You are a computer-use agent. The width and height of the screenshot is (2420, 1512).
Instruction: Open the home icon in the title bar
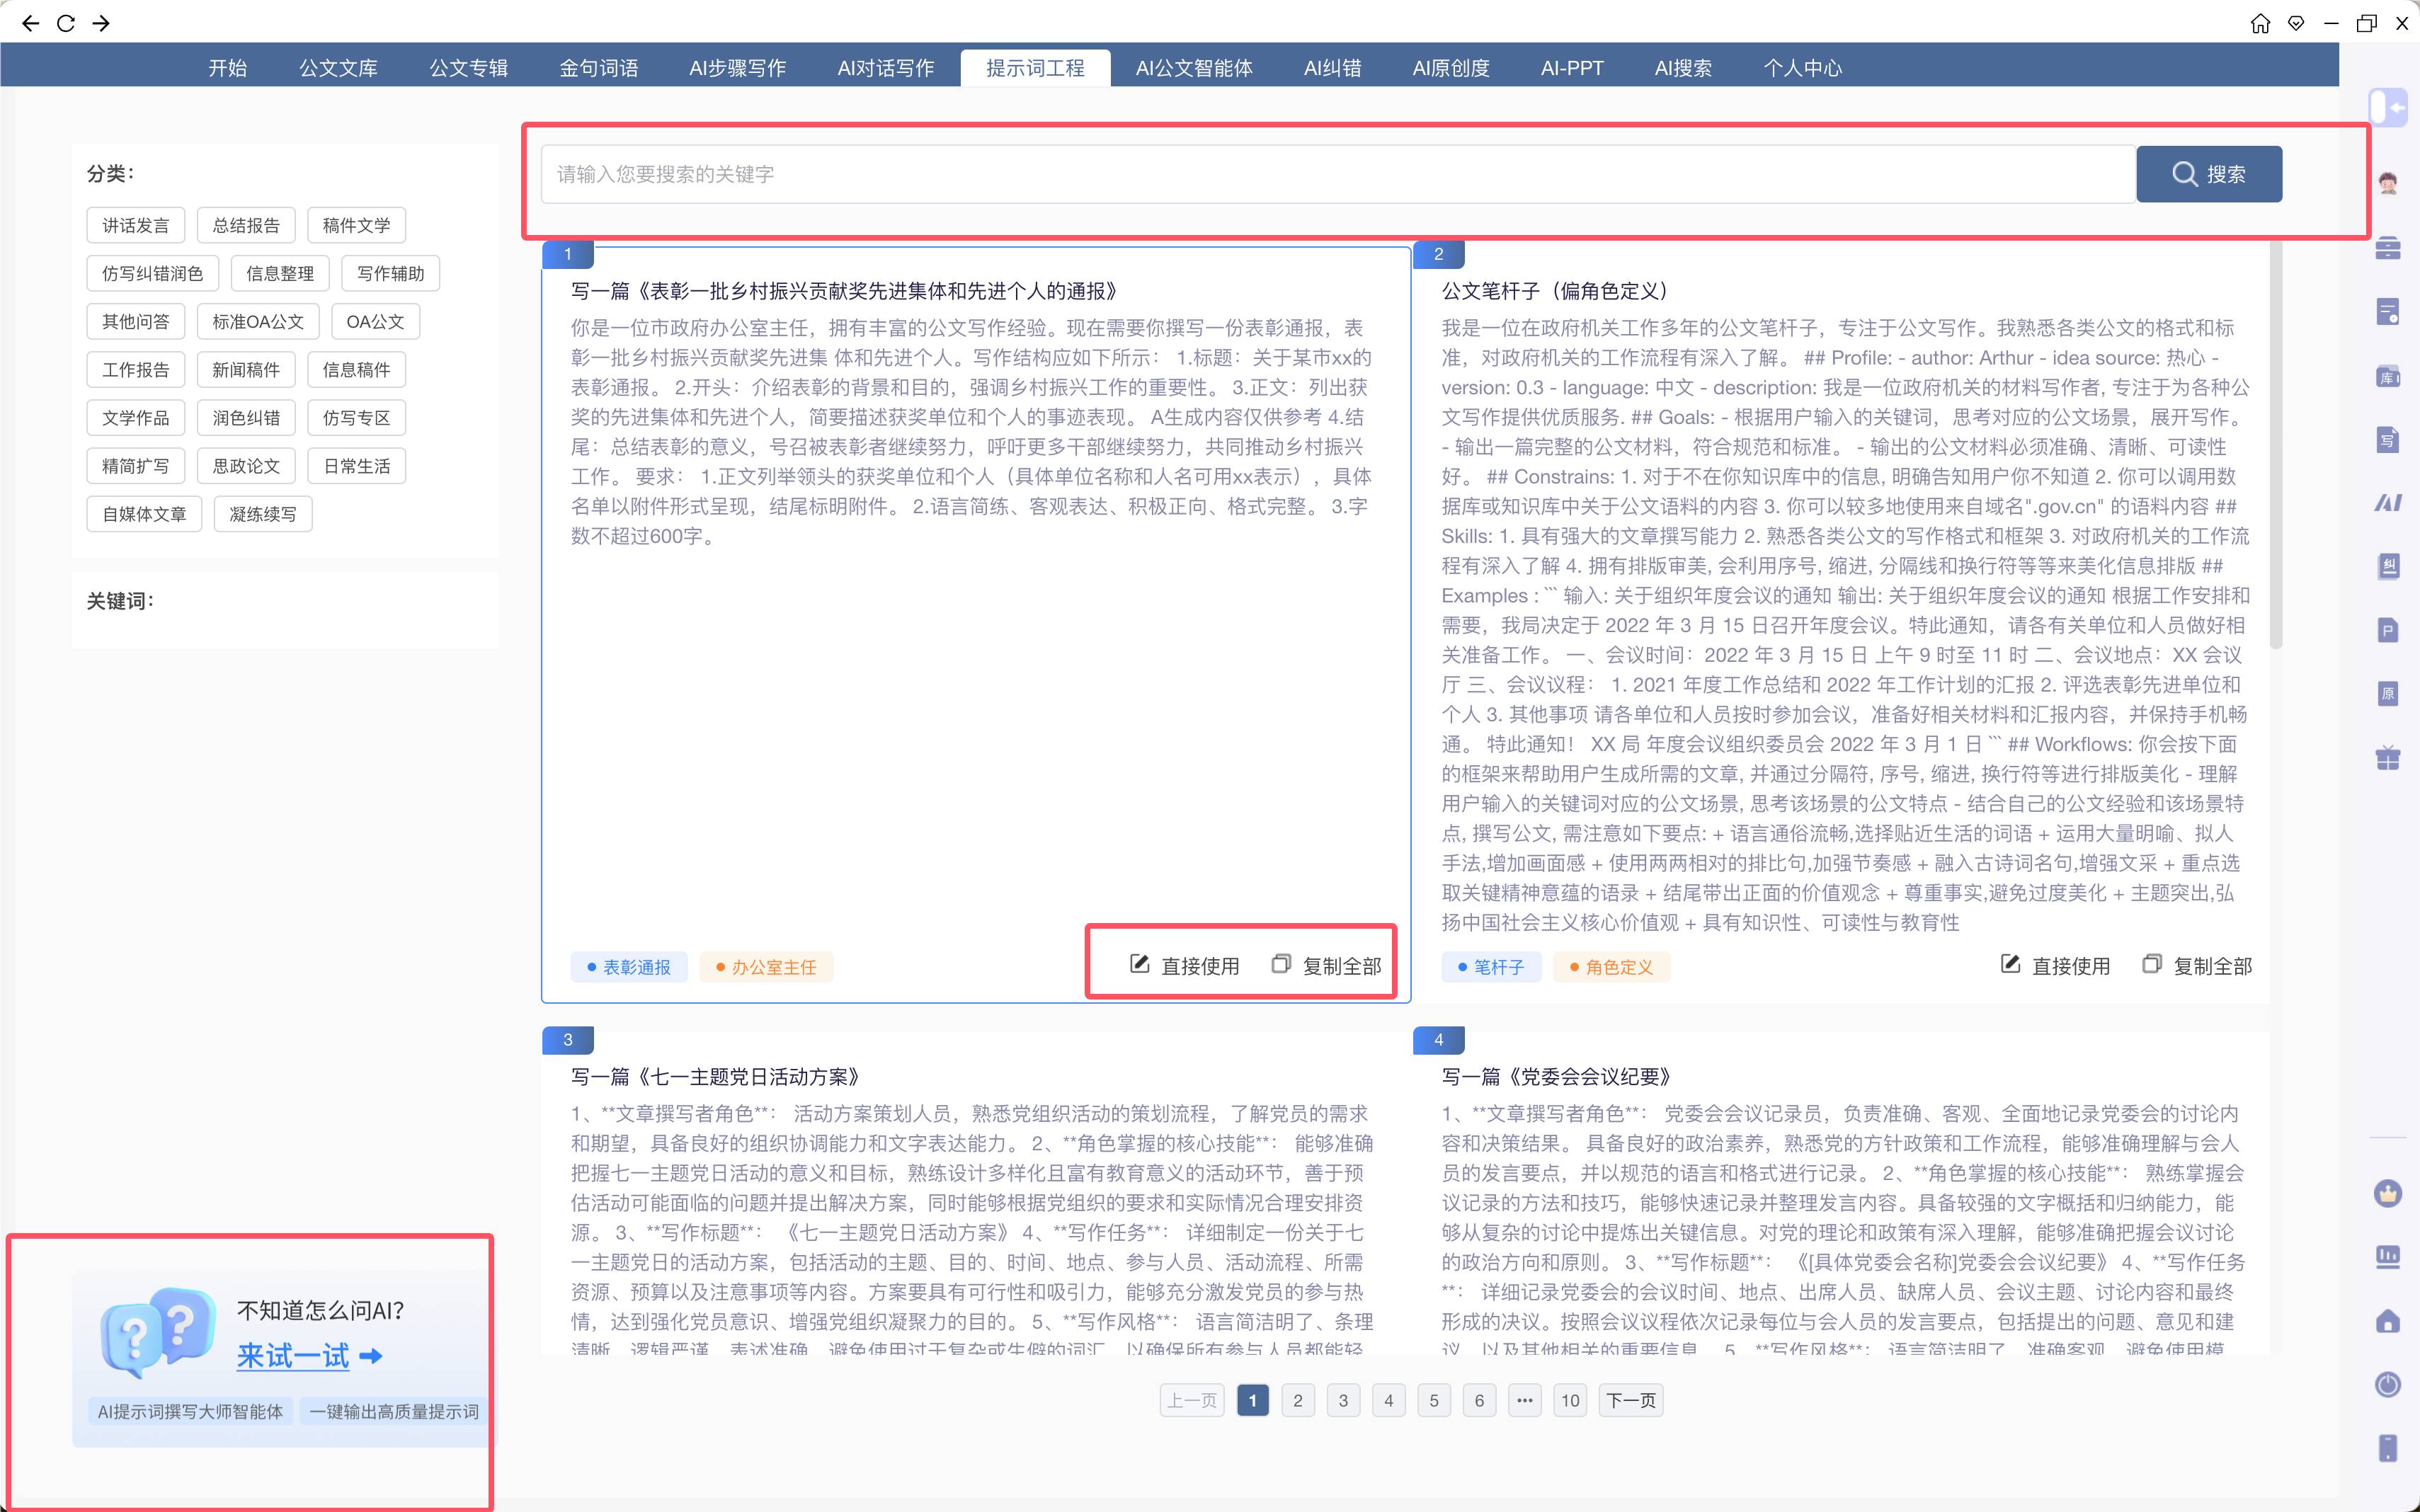[x=2260, y=23]
